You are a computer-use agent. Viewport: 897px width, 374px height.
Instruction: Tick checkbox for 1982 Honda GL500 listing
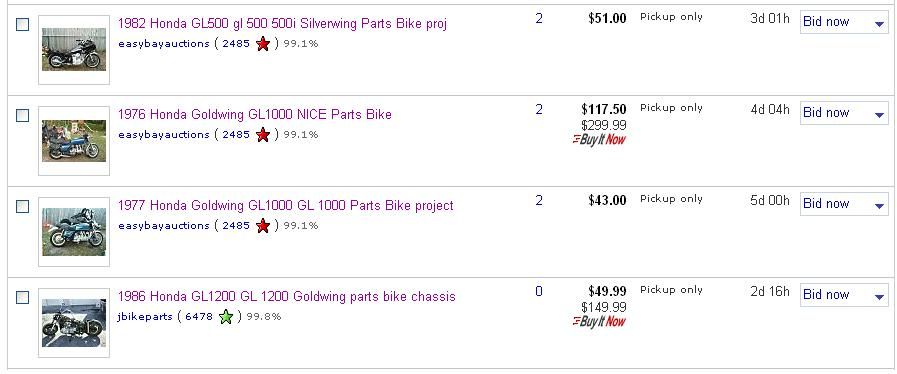pyautogui.click(x=22, y=25)
